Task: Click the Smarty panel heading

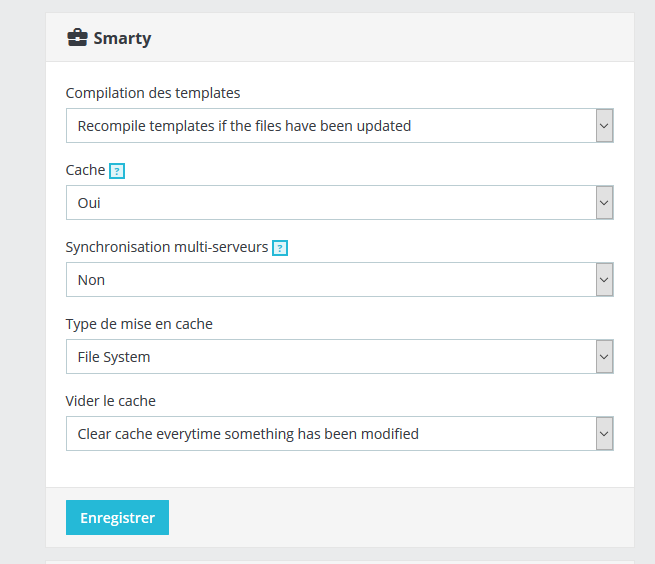Action: pyautogui.click(x=122, y=38)
